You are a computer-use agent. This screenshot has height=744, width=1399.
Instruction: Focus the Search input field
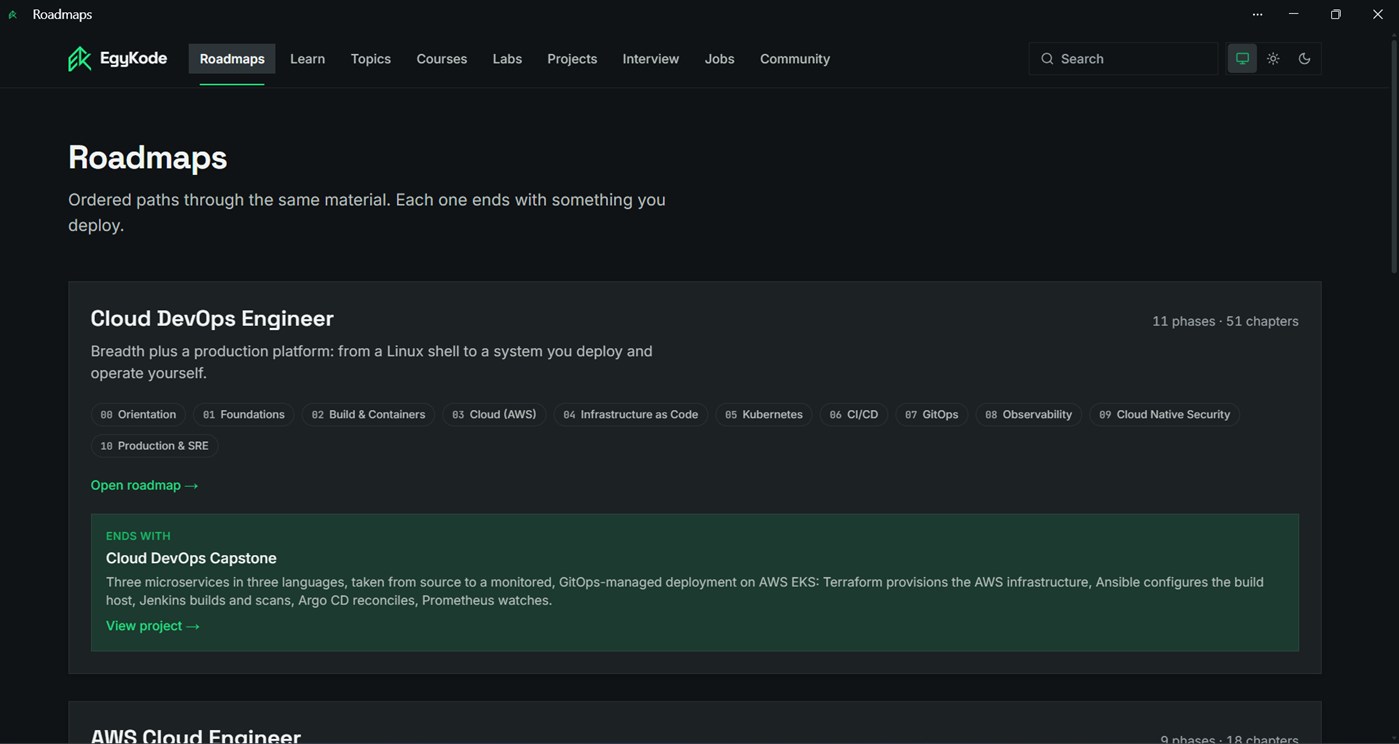coord(1123,59)
